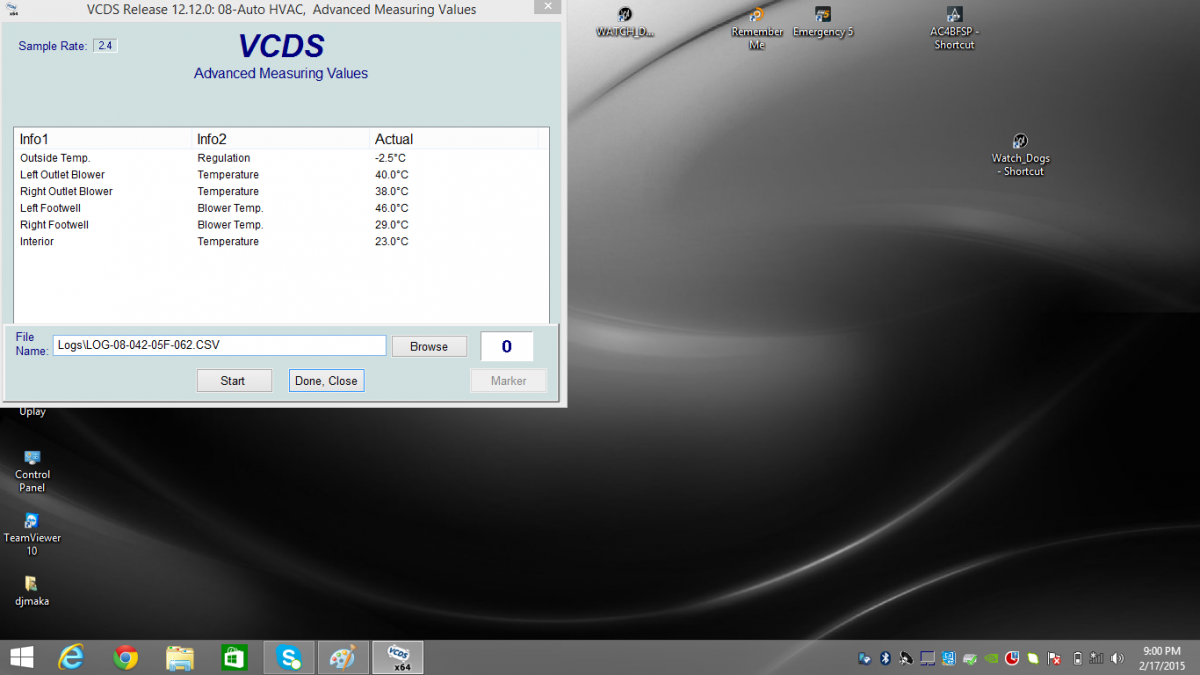
Task: Open the Control Panel desktop icon
Action: [x=32, y=471]
